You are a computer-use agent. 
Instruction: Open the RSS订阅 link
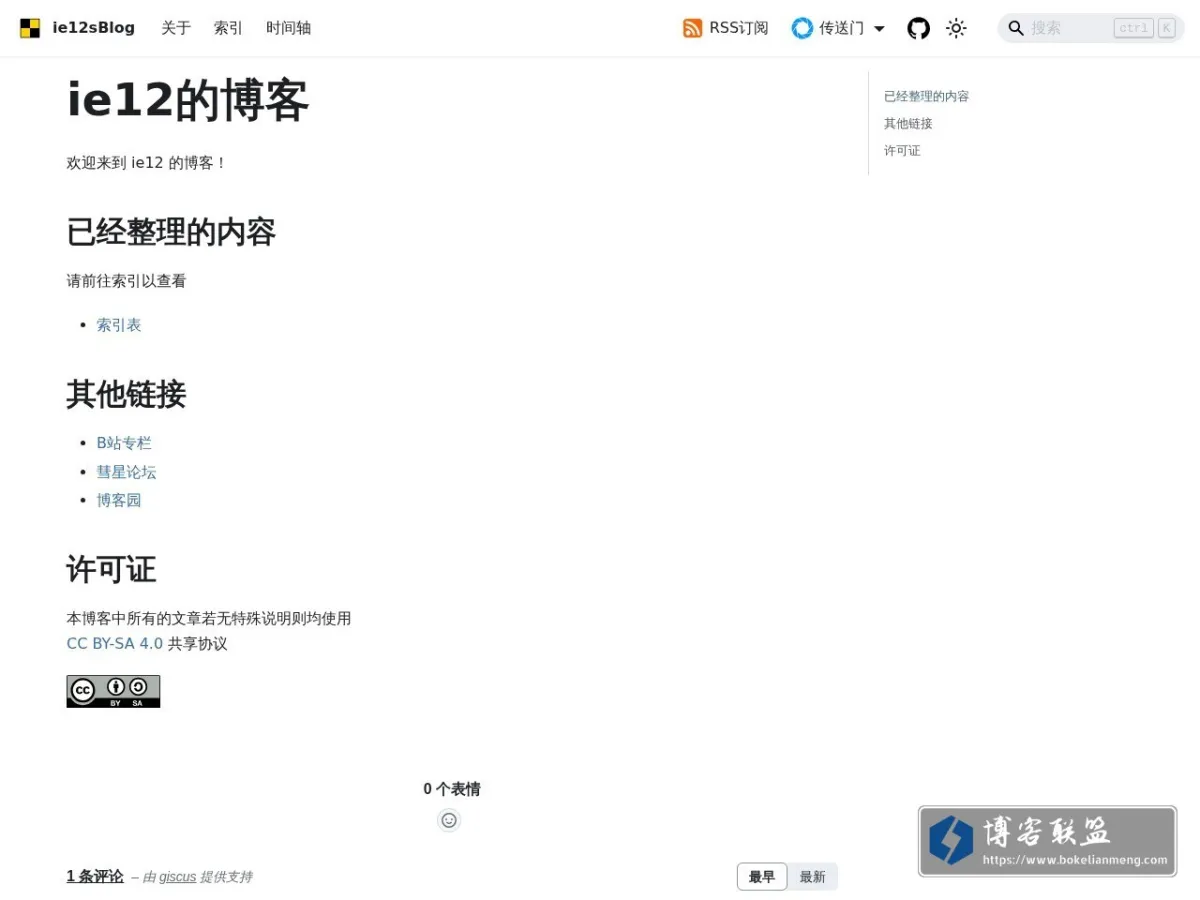739,28
